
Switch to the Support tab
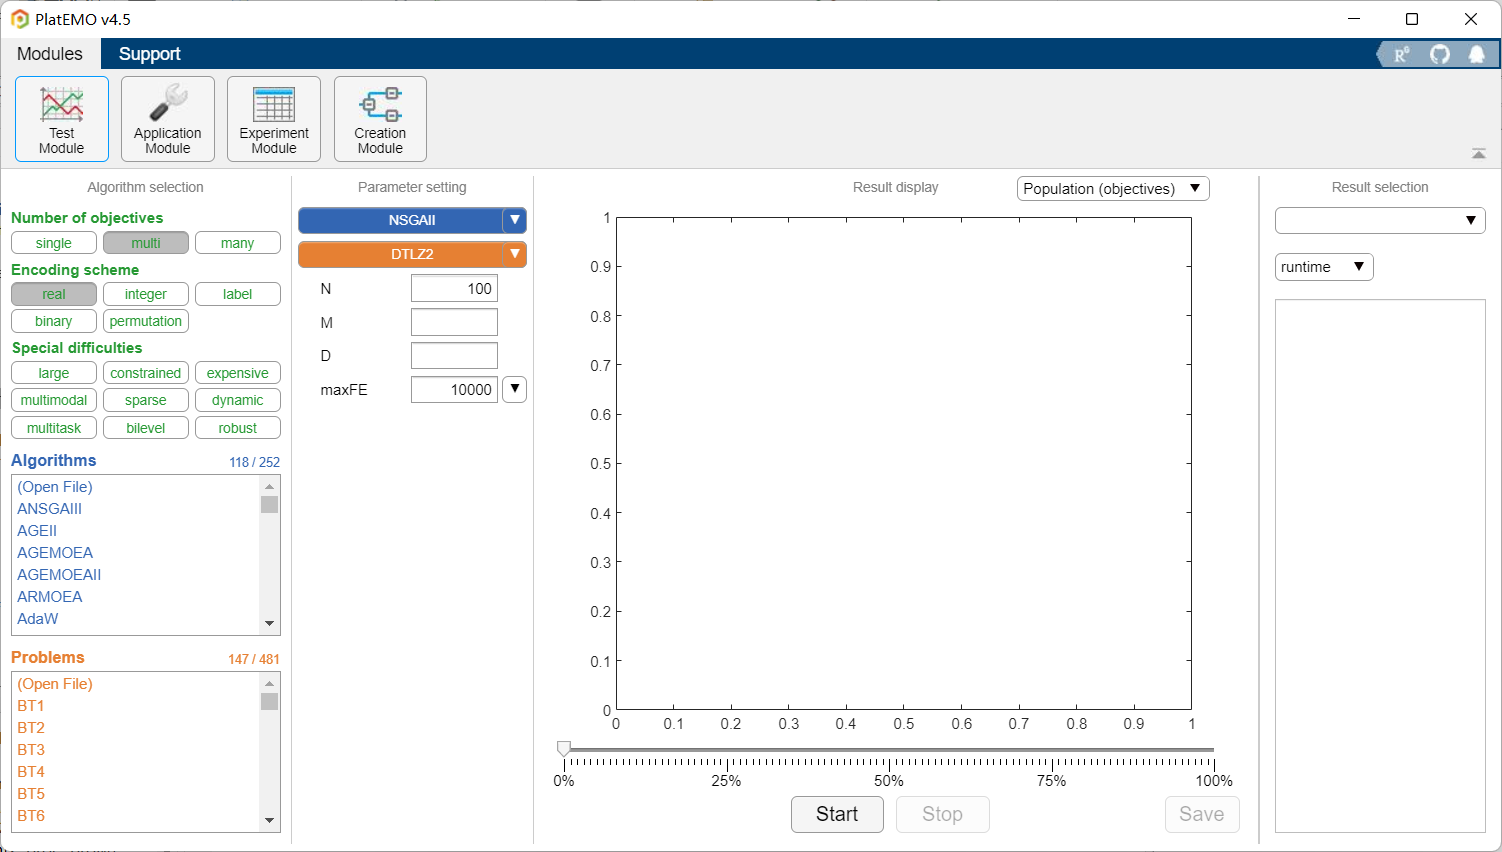pos(150,54)
